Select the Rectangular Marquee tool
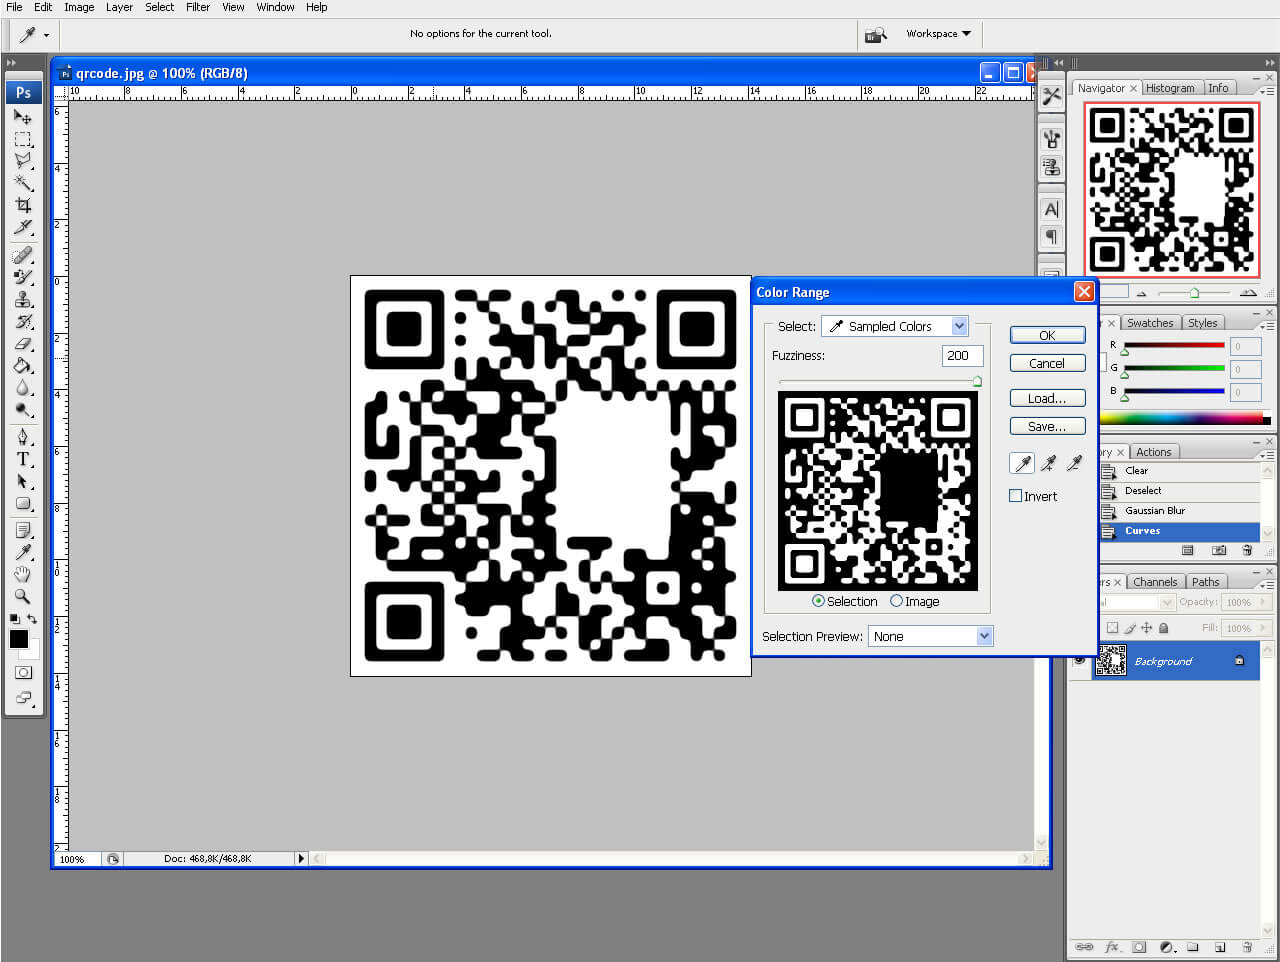Image resolution: width=1280 pixels, height=962 pixels. (x=22, y=139)
